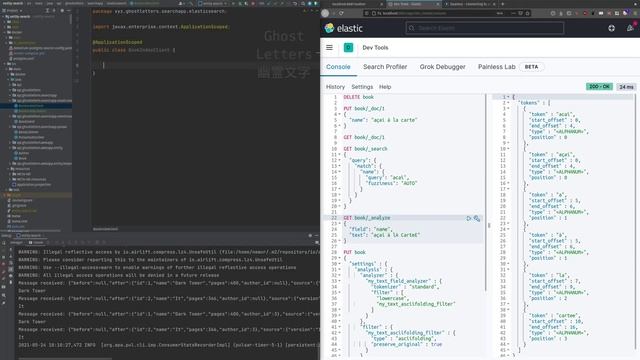
Task: Switch to Debugger tab in IntelliJ Debug panel
Action: pyautogui.click(x=16, y=242)
